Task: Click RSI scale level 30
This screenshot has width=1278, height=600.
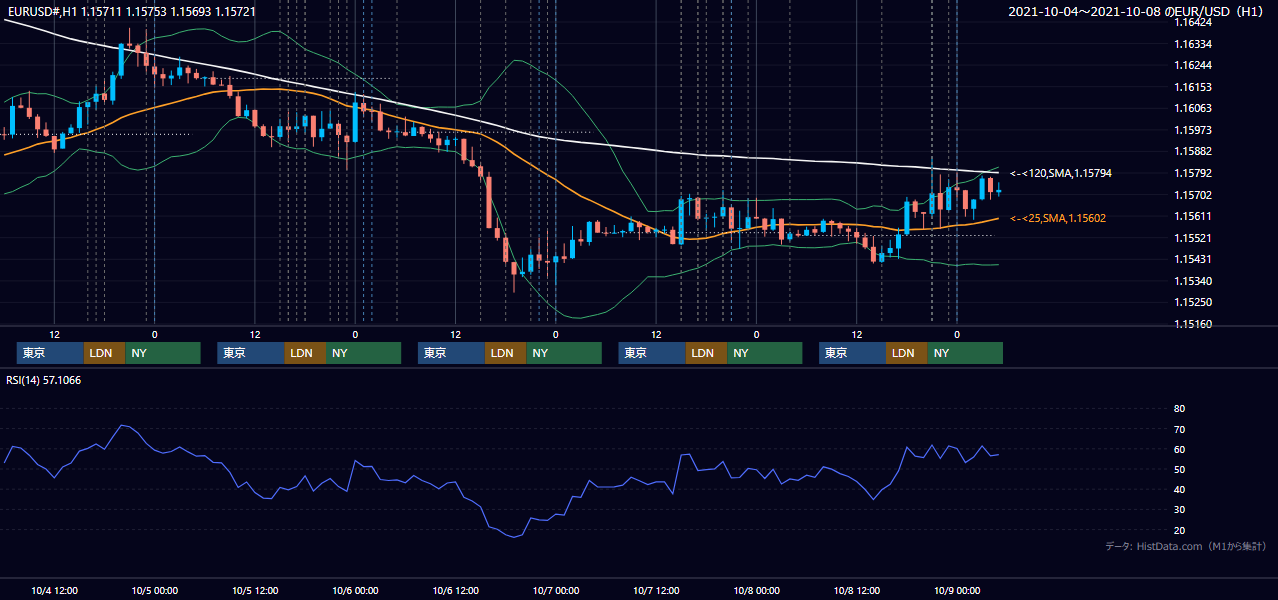Action: click(1179, 510)
